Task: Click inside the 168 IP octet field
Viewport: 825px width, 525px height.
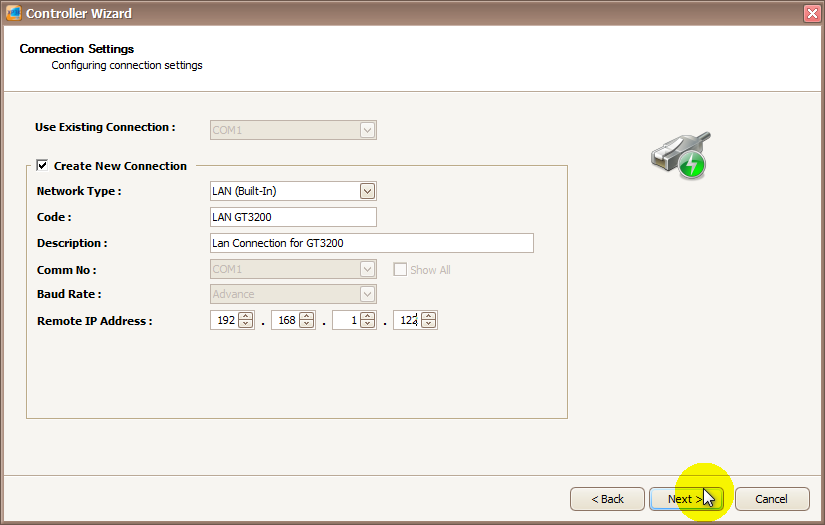Action: coord(285,321)
